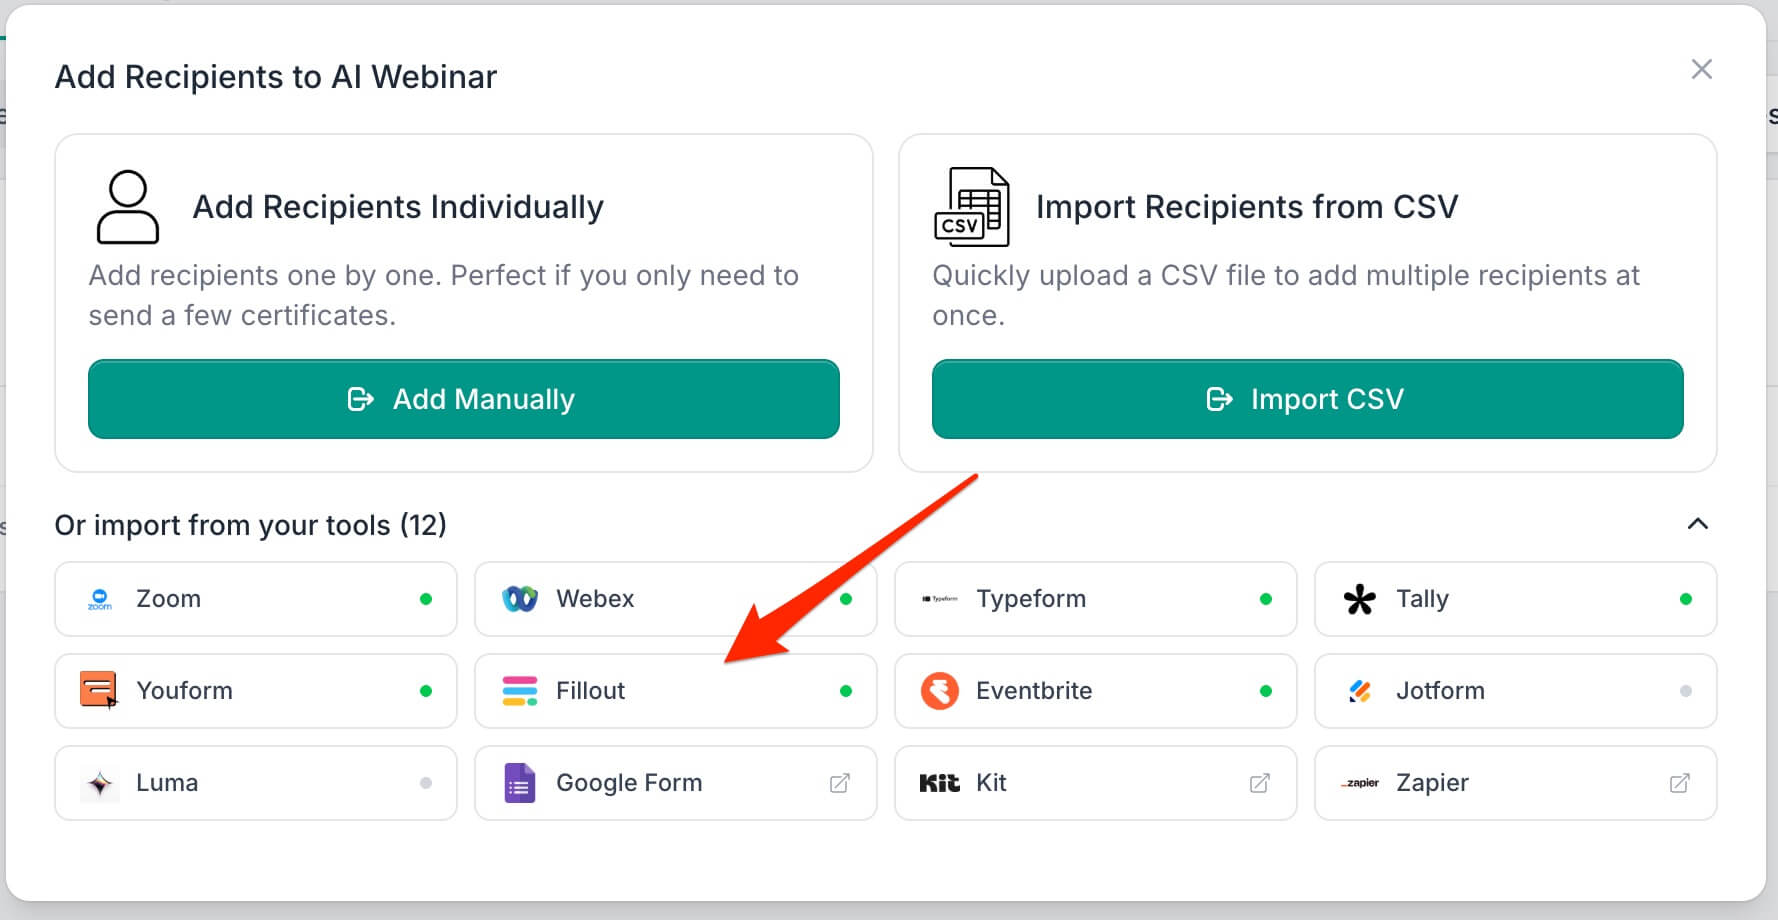Click the Fillout striped icon
This screenshot has height=920, width=1778.
[x=520, y=691]
